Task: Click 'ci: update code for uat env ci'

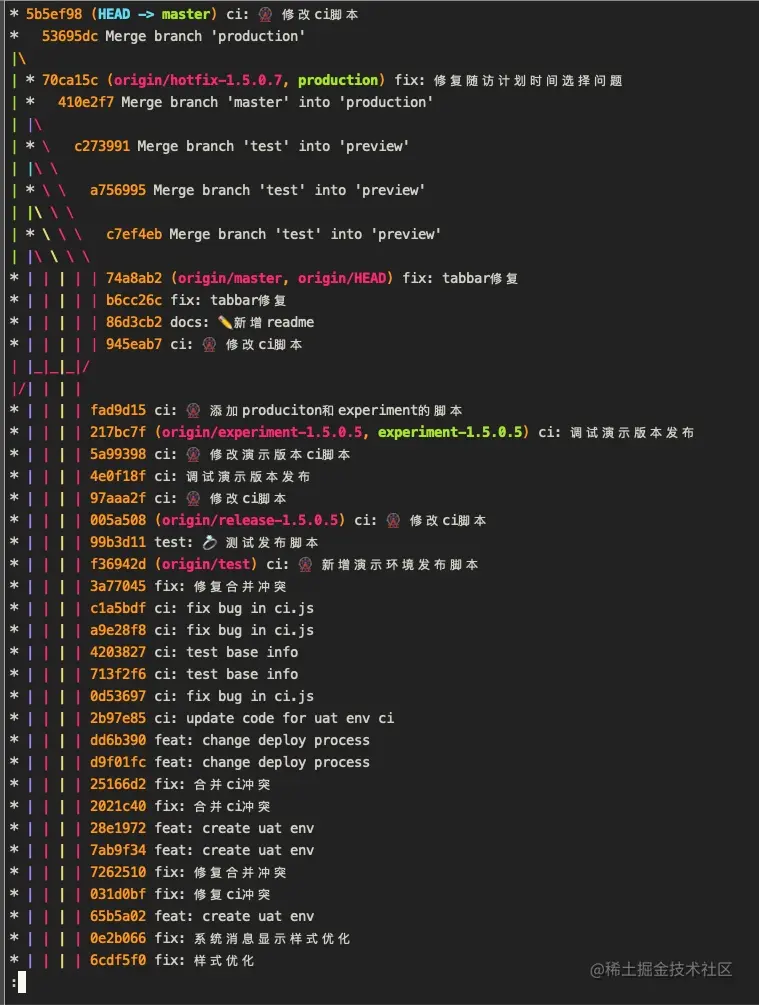Action: pyautogui.click(x=274, y=718)
